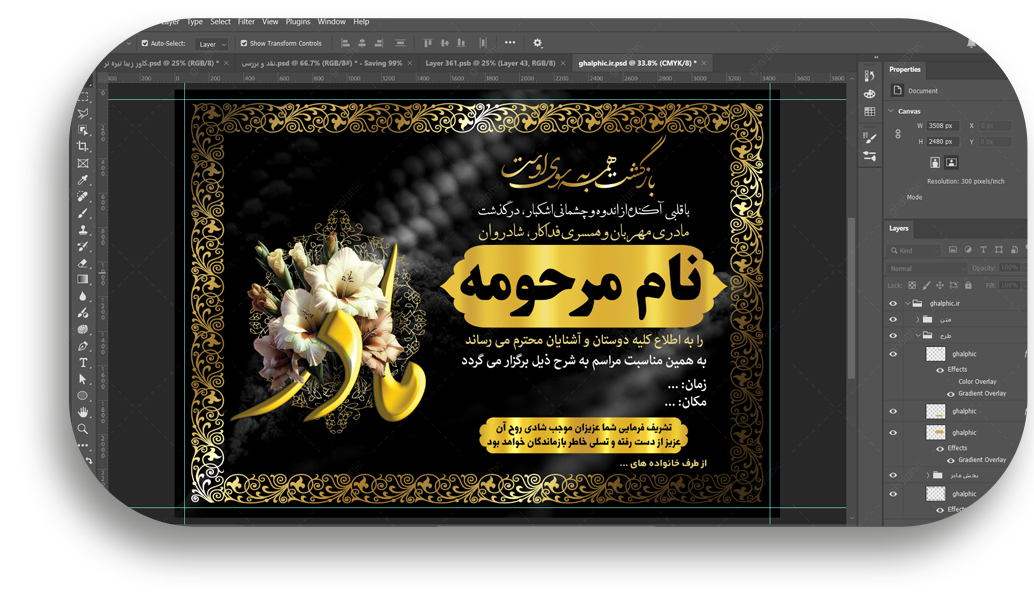The height and width of the screenshot is (602, 1034).
Task: Select the Hand tool
Action: 84,412
